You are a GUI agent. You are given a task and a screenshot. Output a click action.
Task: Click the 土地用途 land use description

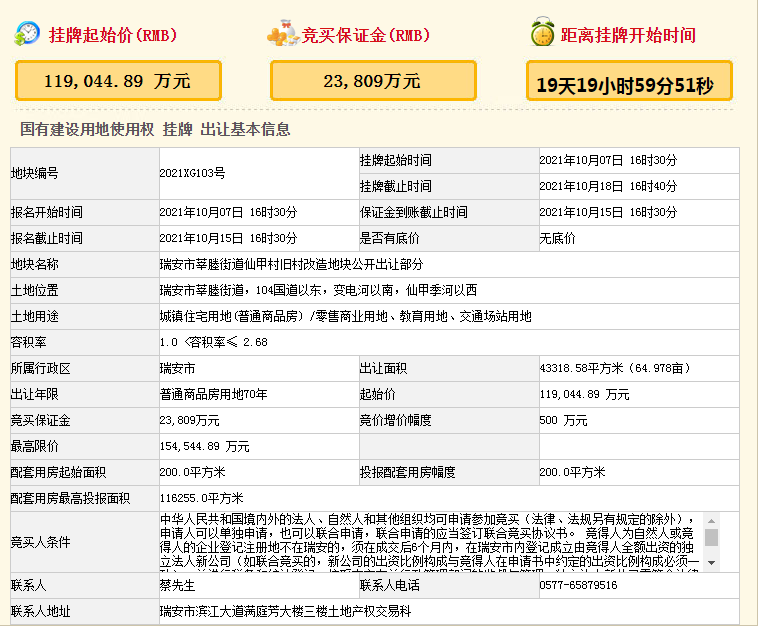click(x=345, y=316)
